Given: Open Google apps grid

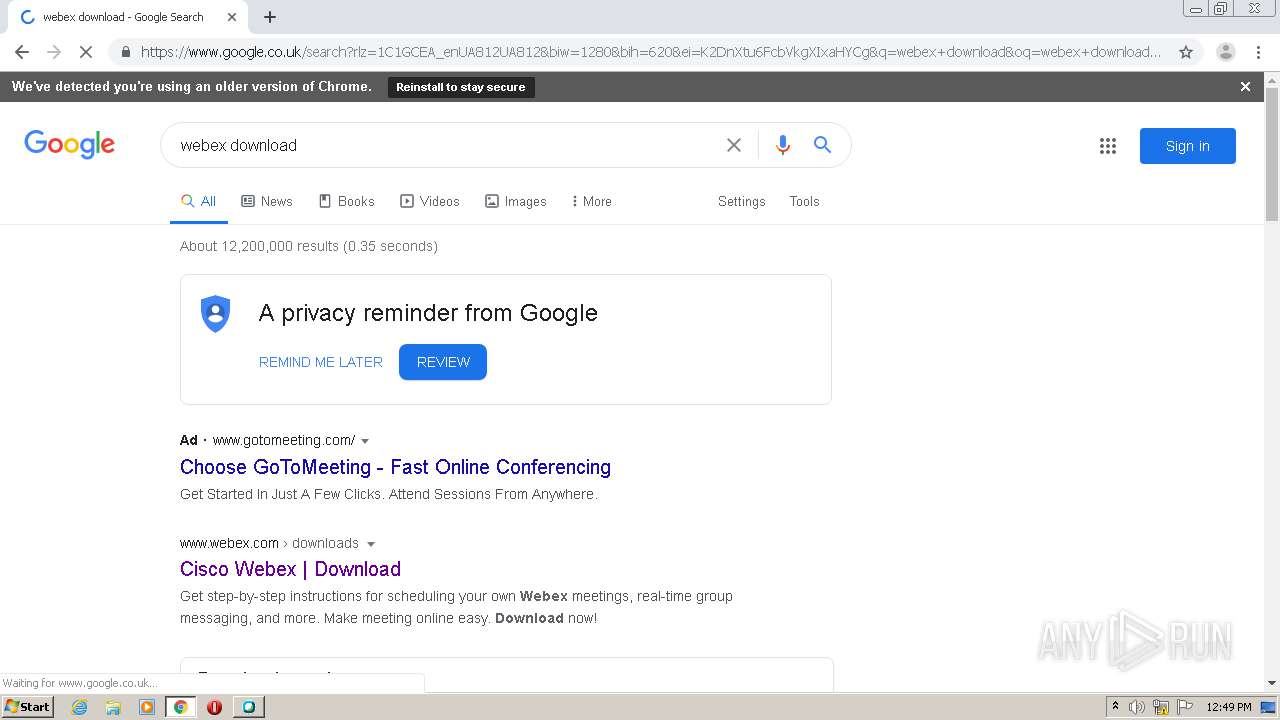Looking at the screenshot, I should [1108, 146].
